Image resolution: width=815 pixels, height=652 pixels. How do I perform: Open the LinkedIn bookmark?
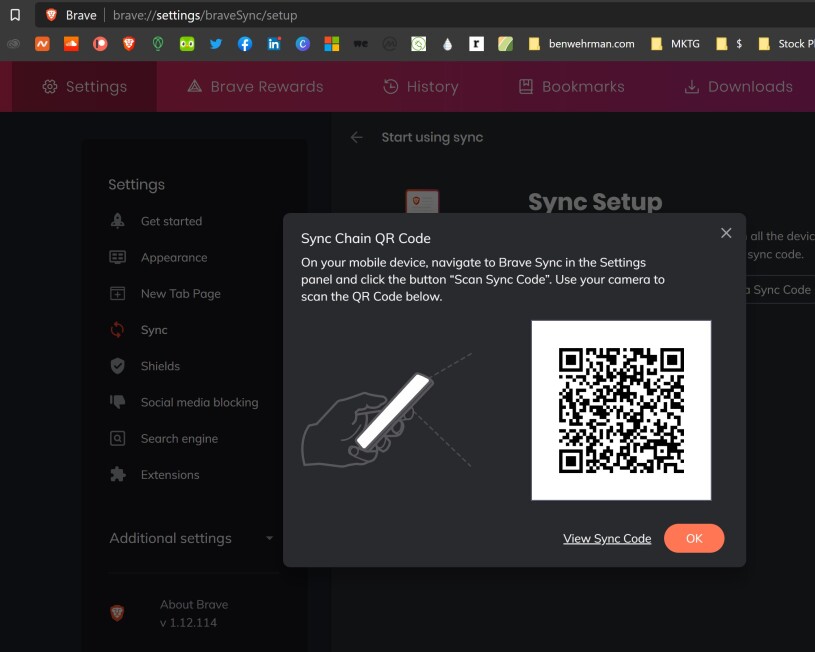coord(274,44)
